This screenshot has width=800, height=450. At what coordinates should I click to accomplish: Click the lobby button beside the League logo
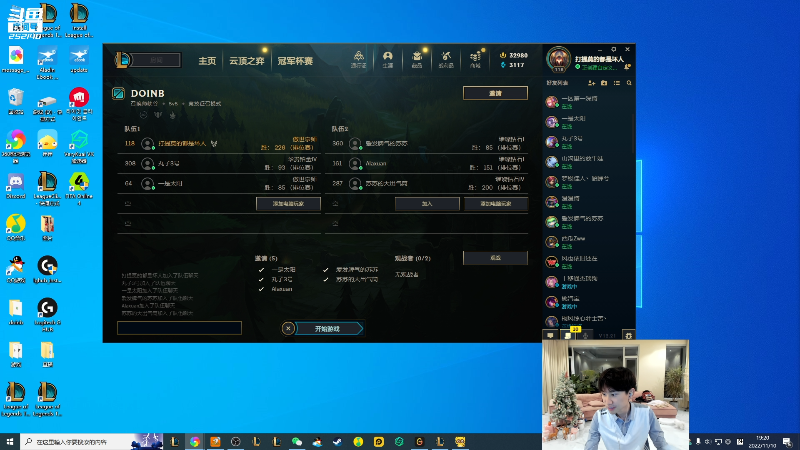click(x=157, y=60)
